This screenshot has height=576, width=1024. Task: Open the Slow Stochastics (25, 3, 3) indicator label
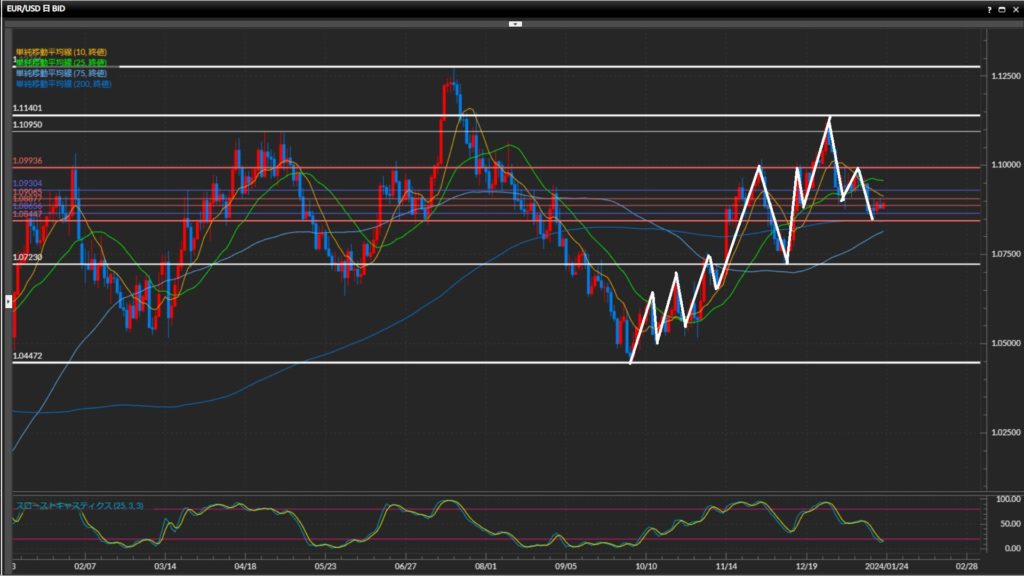80,506
